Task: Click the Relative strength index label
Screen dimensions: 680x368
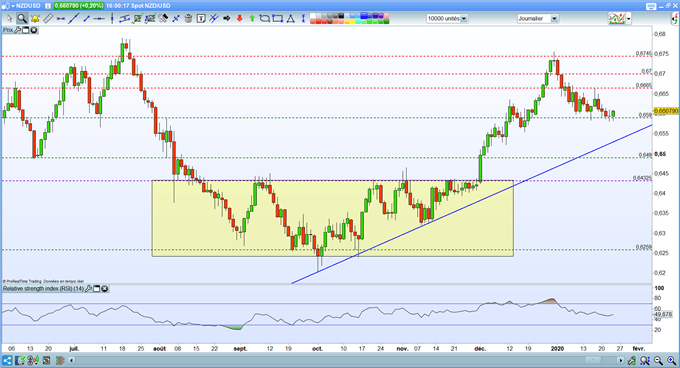Action: (x=43, y=289)
